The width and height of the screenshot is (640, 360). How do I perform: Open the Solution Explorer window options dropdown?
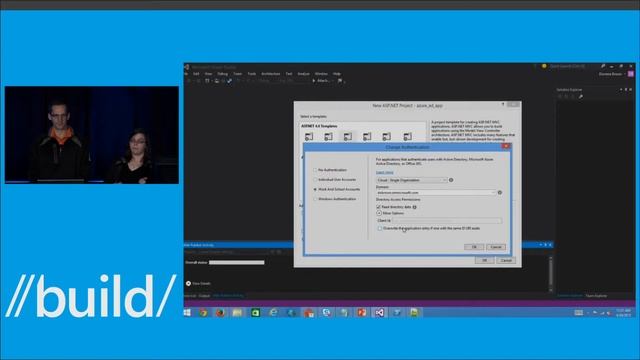[621, 89]
